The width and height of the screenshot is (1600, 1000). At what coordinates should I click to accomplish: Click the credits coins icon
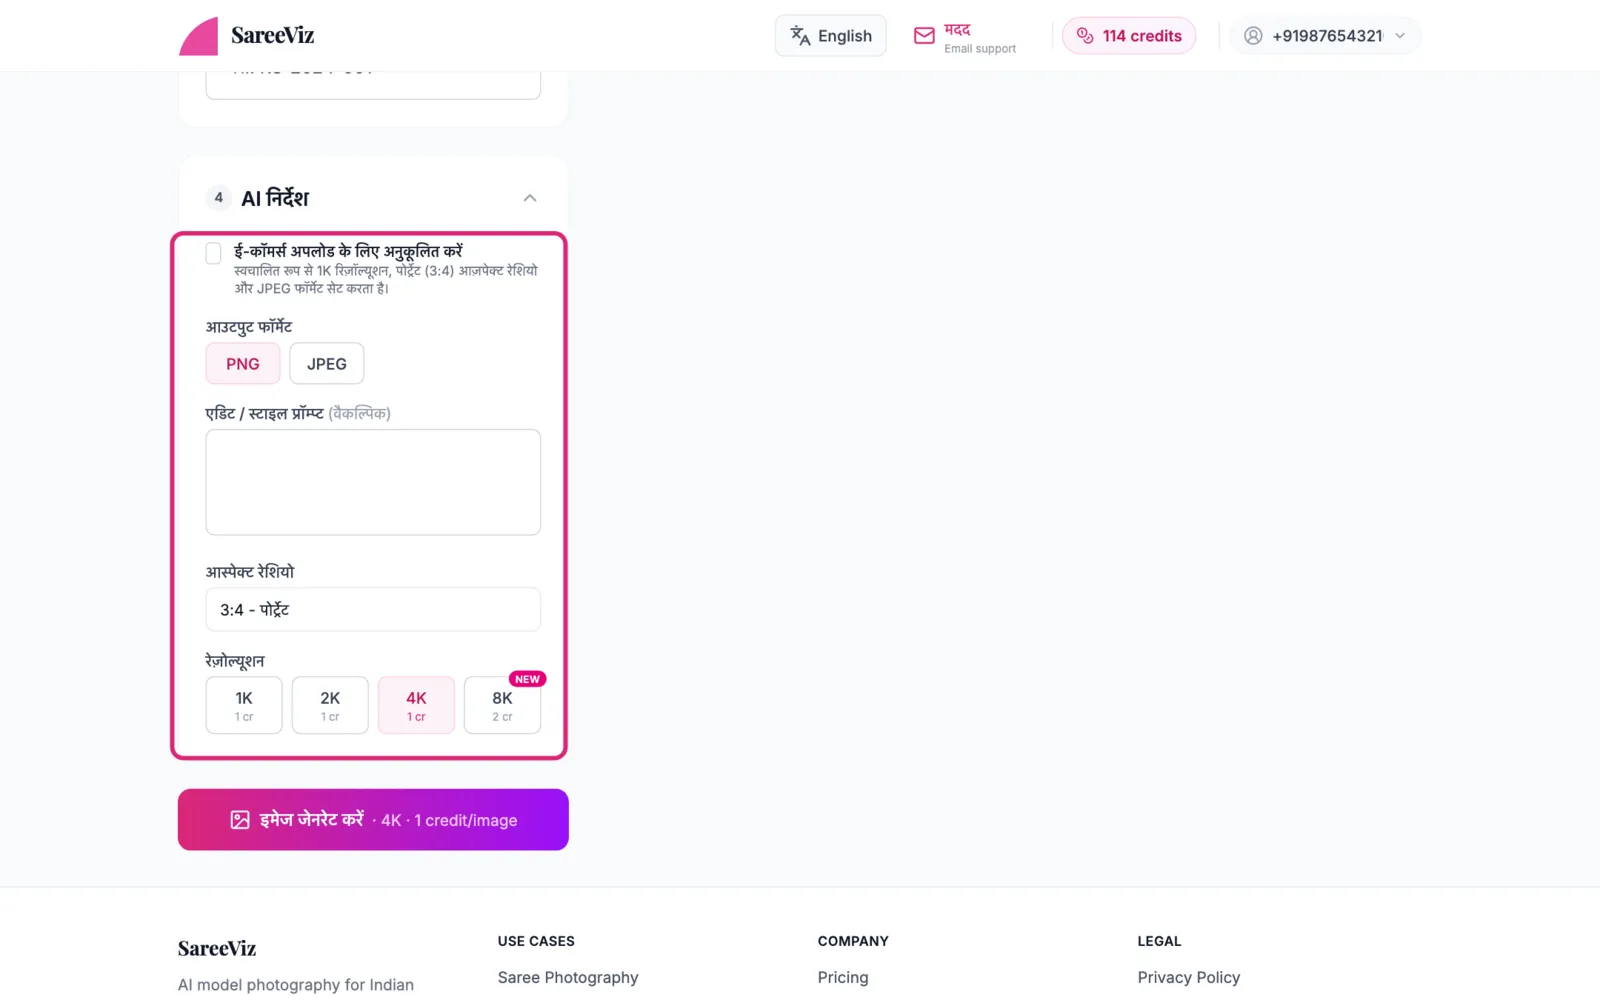1085,36
